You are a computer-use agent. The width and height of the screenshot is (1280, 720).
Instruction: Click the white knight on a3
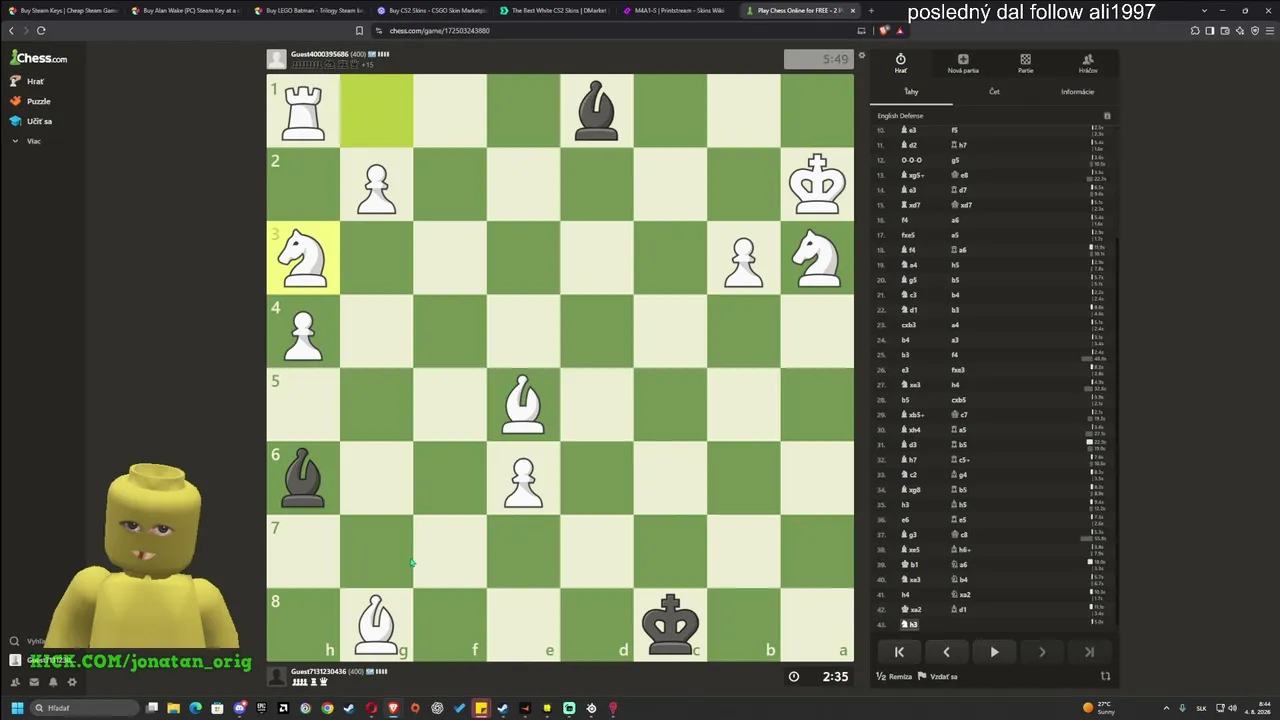(x=817, y=258)
